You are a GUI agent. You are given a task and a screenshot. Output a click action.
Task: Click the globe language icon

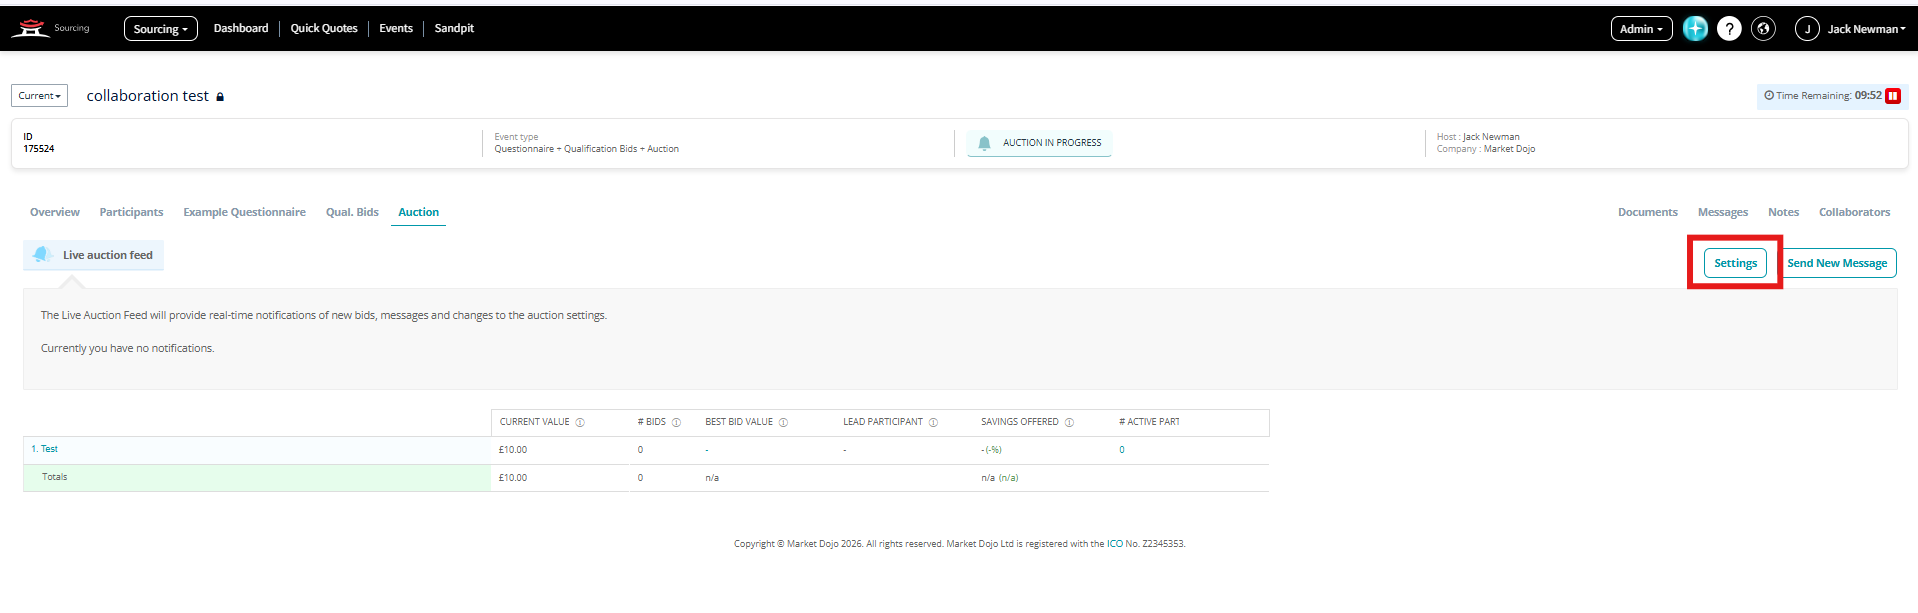click(x=1763, y=29)
